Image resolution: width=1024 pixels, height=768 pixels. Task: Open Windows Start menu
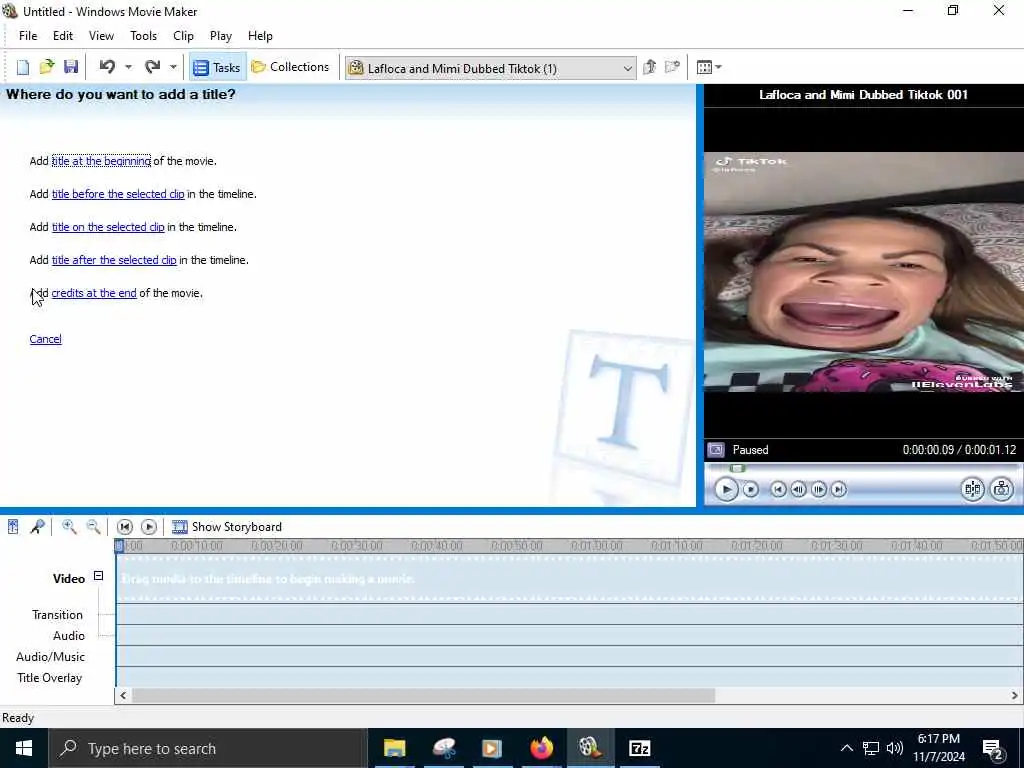pos(24,748)
